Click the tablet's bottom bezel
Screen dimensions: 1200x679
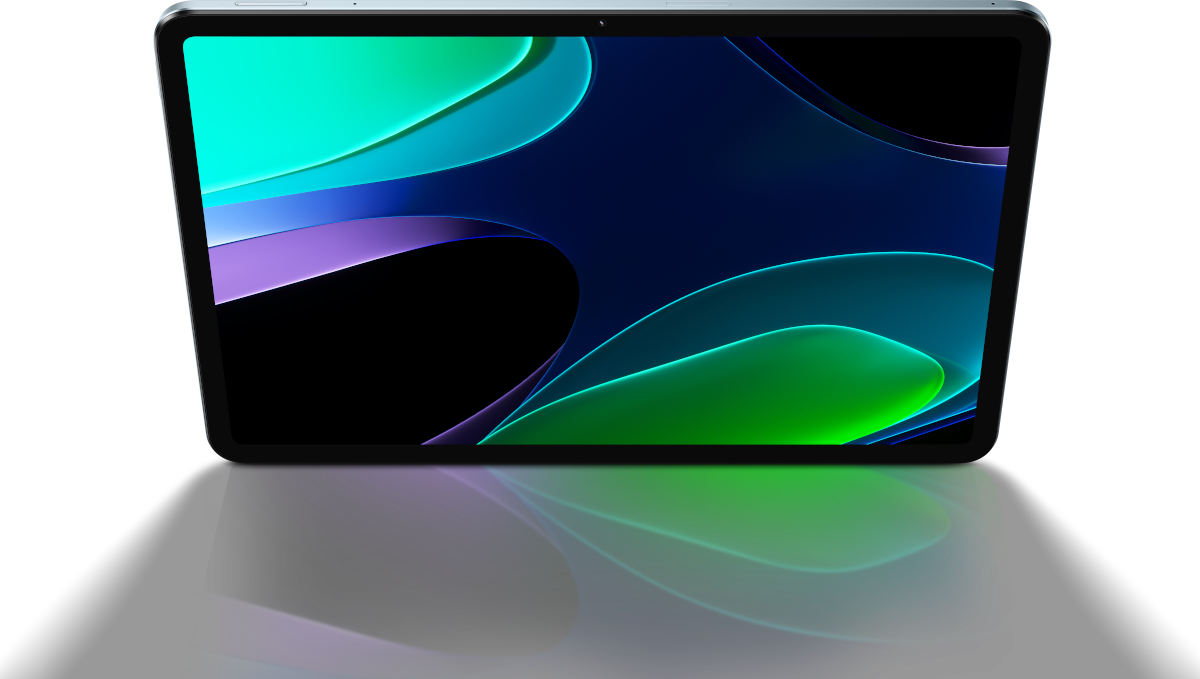point(600,454)
